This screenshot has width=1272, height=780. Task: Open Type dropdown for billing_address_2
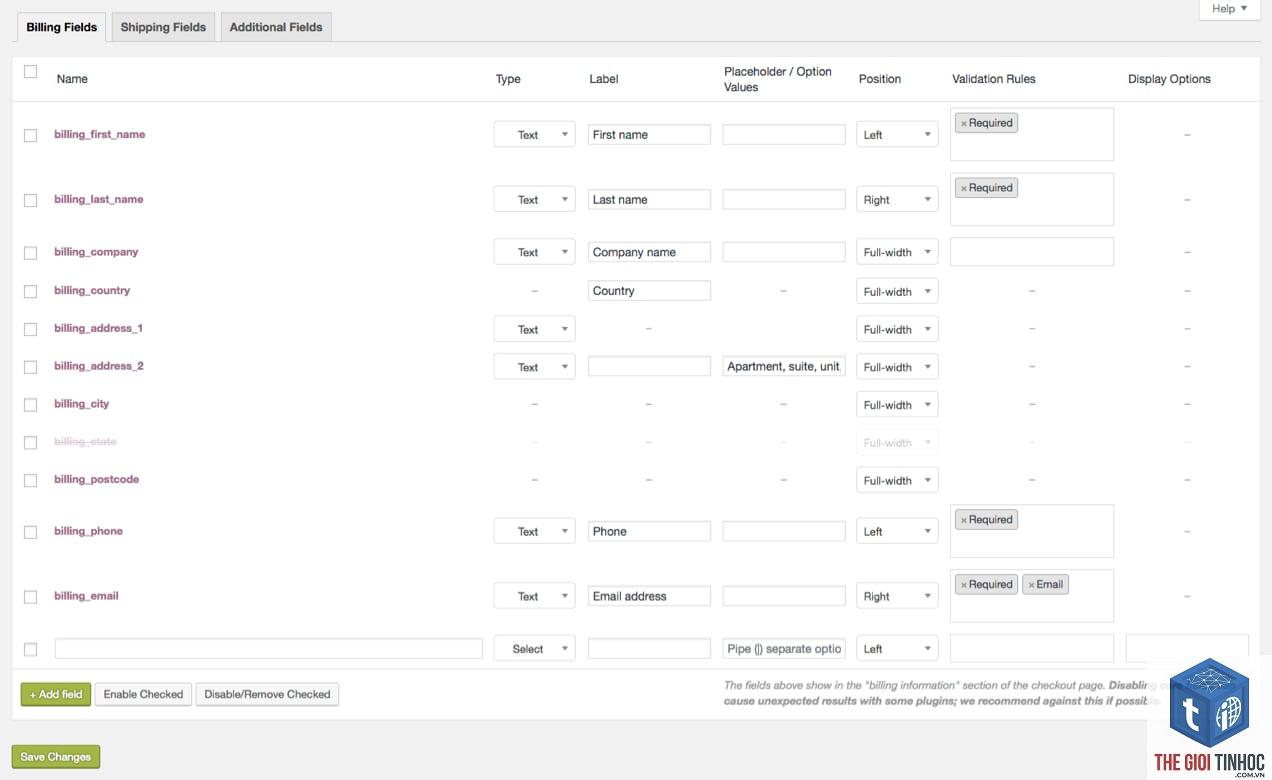534,367
